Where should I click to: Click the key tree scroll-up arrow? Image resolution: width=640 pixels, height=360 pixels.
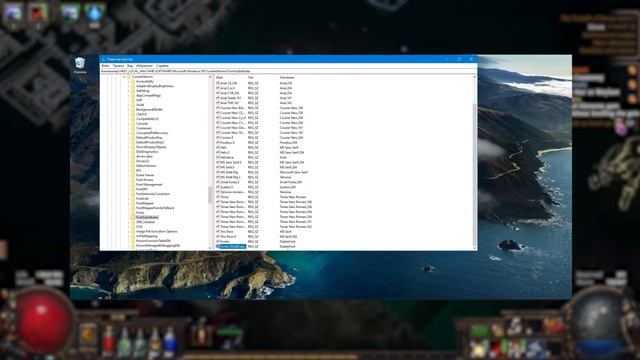coord(210,77)
